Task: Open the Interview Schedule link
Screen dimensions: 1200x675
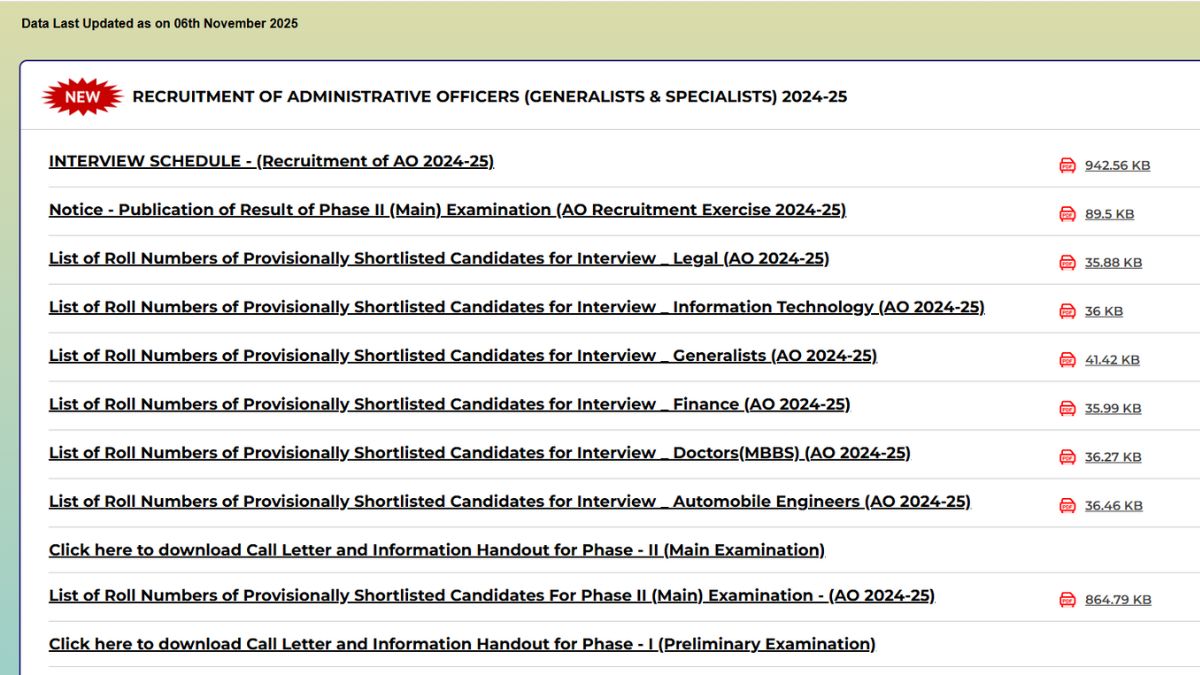Action: tap(271, 161)
